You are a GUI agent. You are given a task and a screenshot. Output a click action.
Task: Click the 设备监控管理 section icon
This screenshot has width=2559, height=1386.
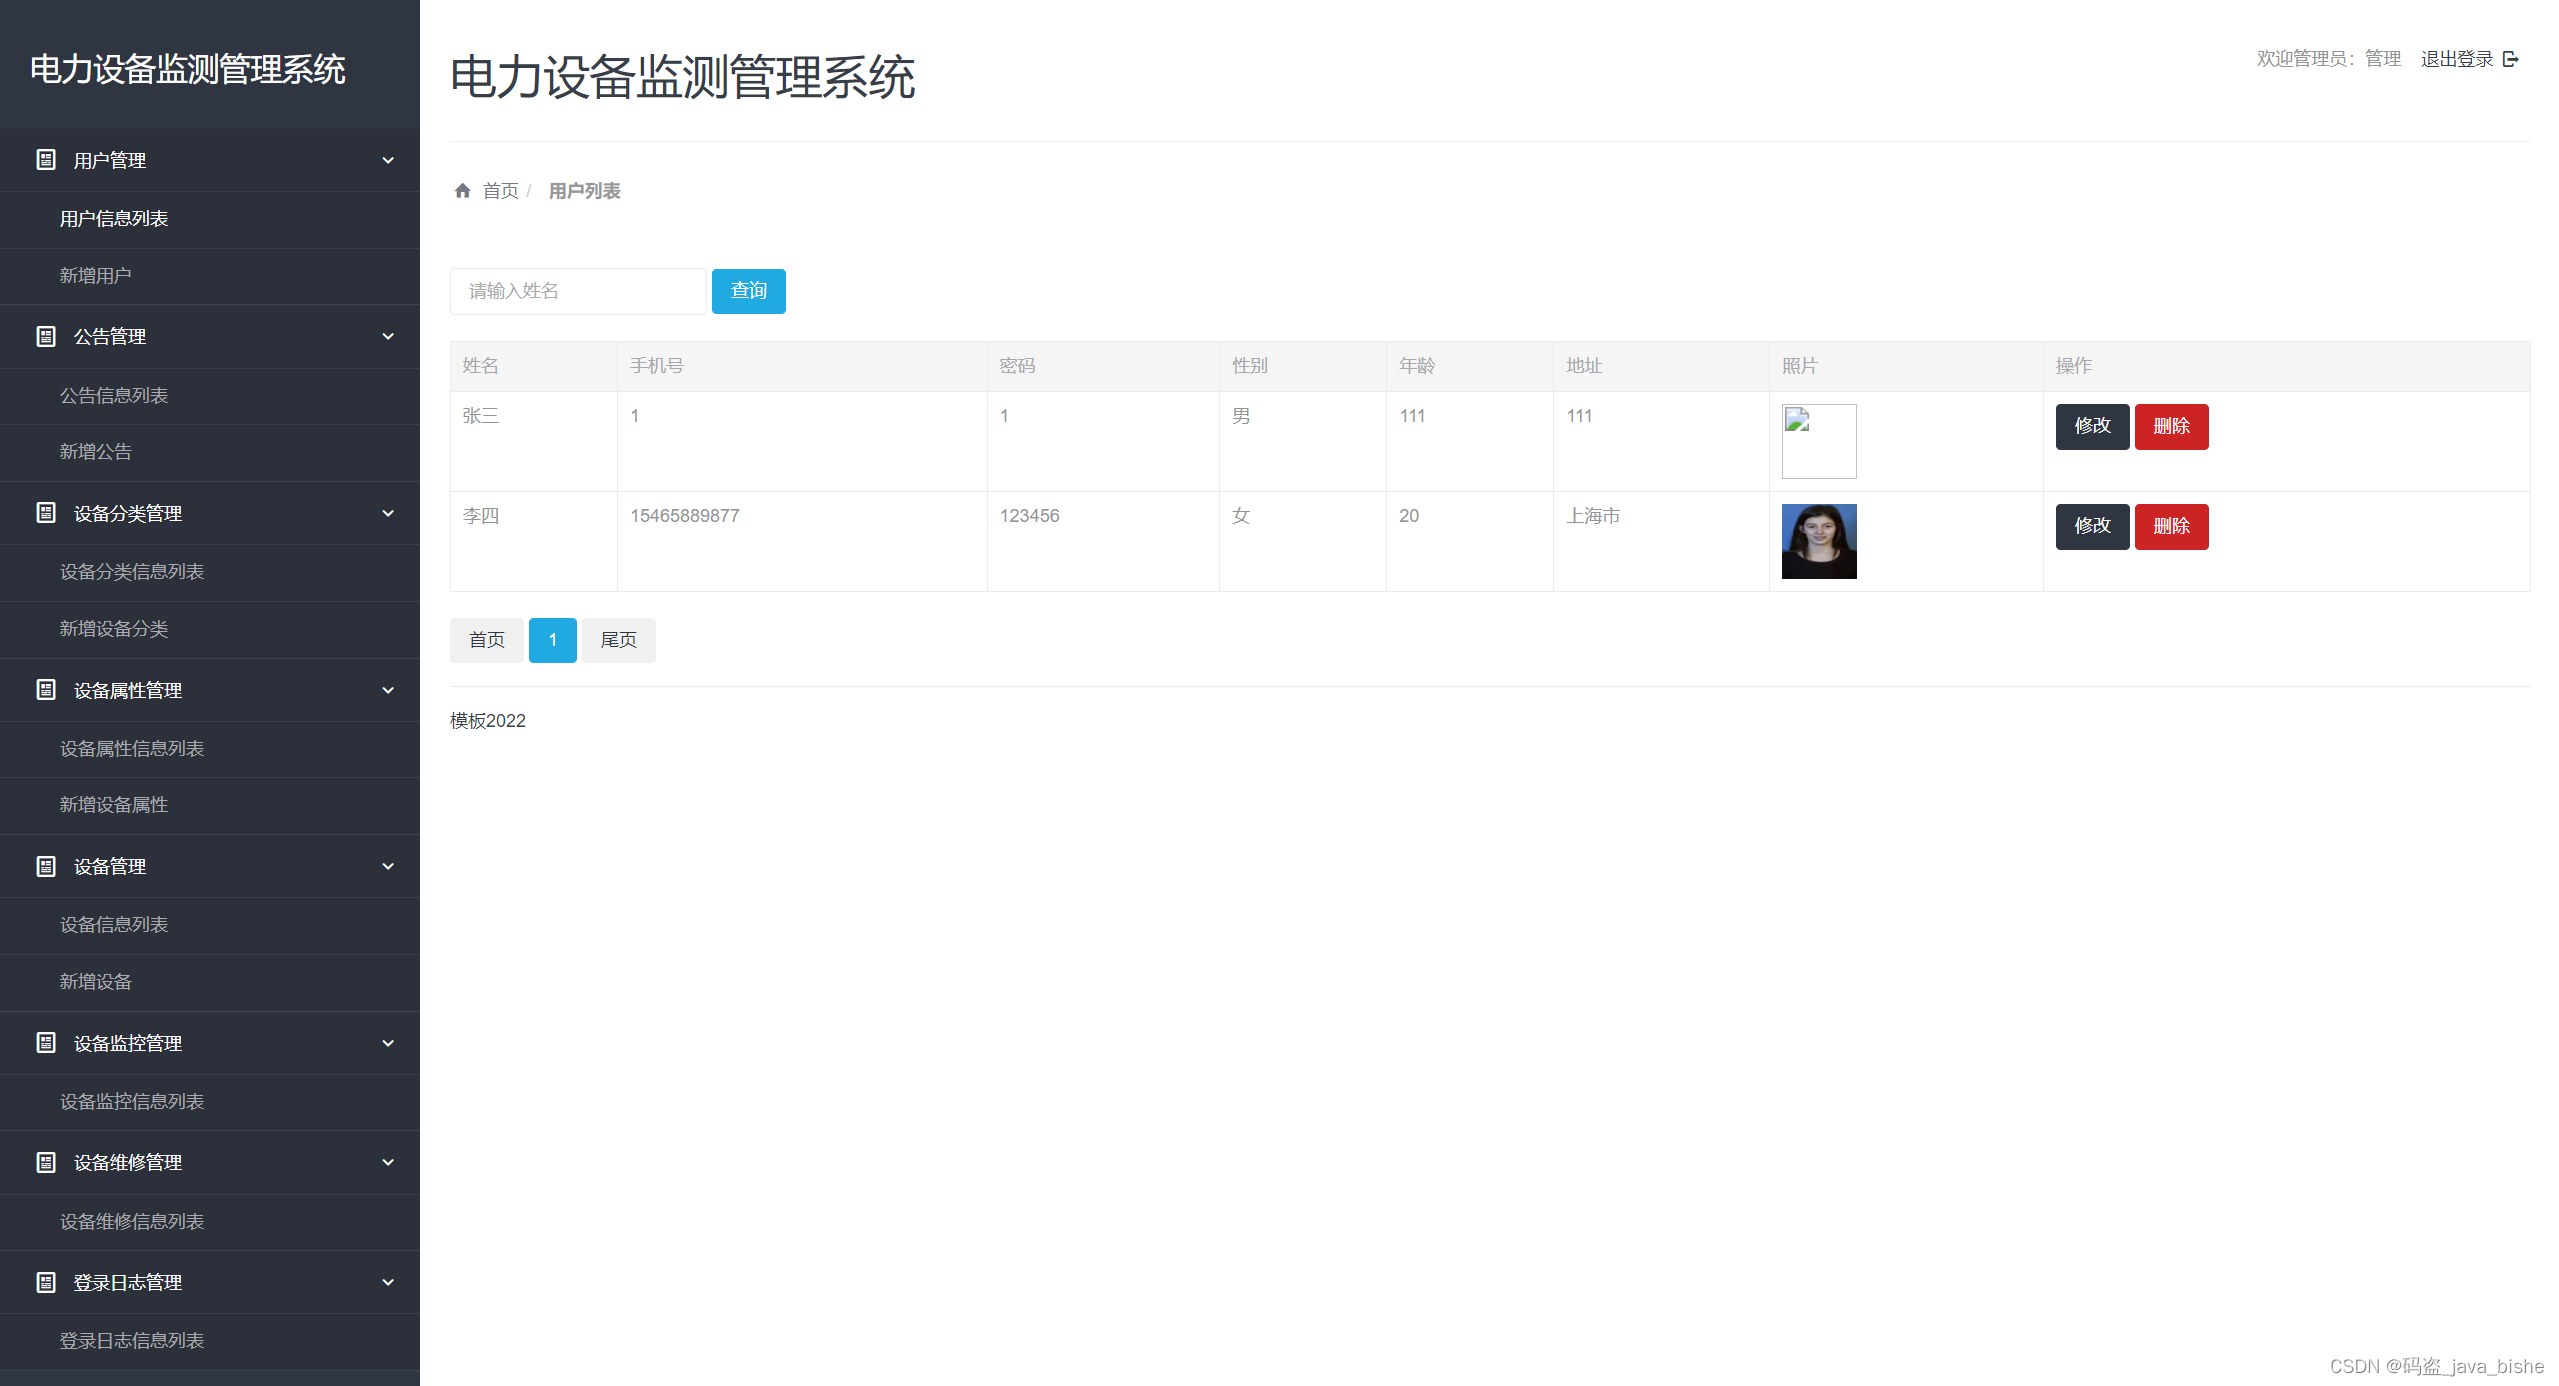click(x=46, y=1043)
